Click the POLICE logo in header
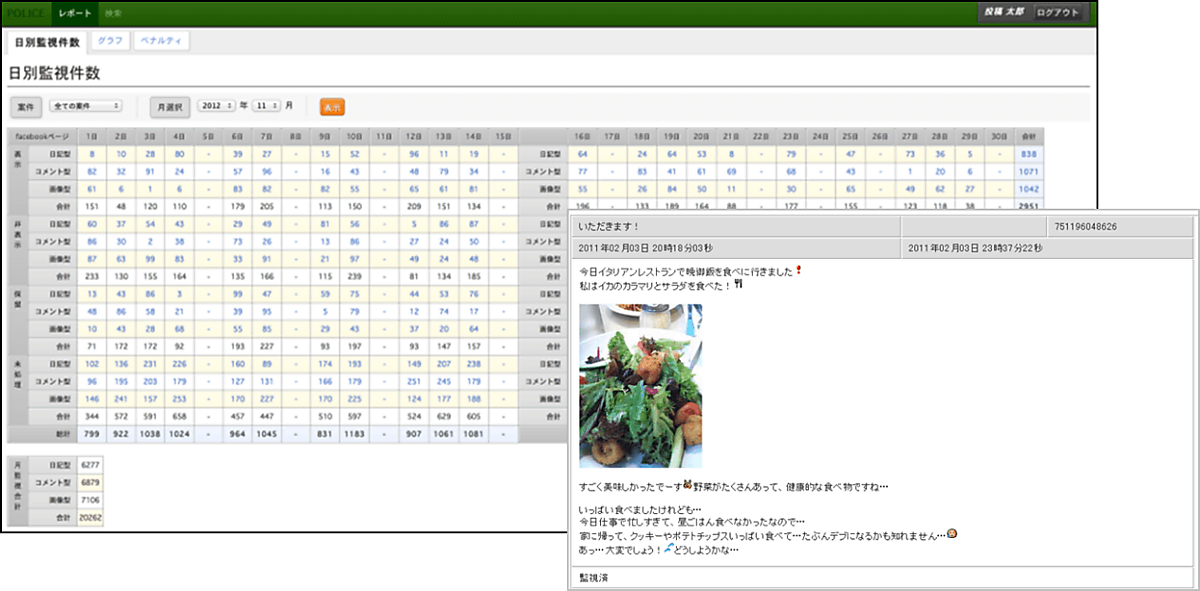Image resolution: width=1200 pixels, height=591 pixels. (x=27, y=13)
